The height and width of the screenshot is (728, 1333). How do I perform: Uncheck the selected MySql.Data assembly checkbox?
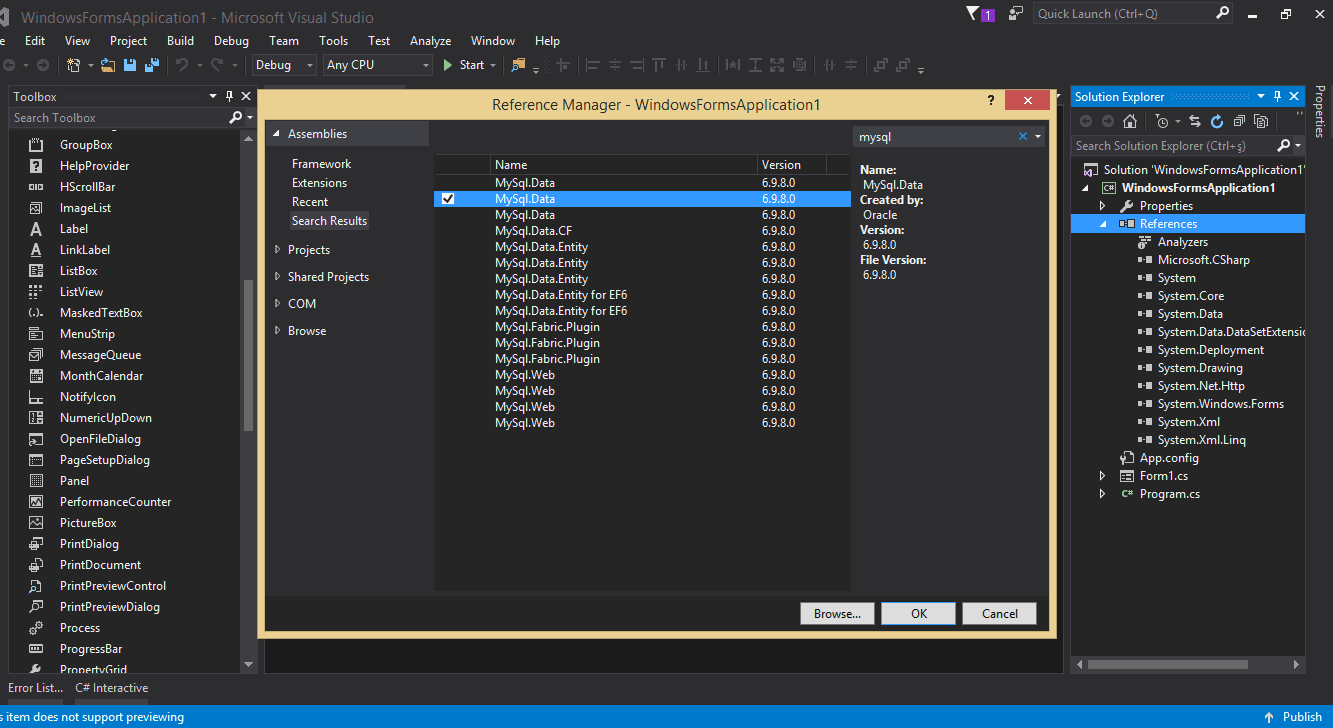448,199
